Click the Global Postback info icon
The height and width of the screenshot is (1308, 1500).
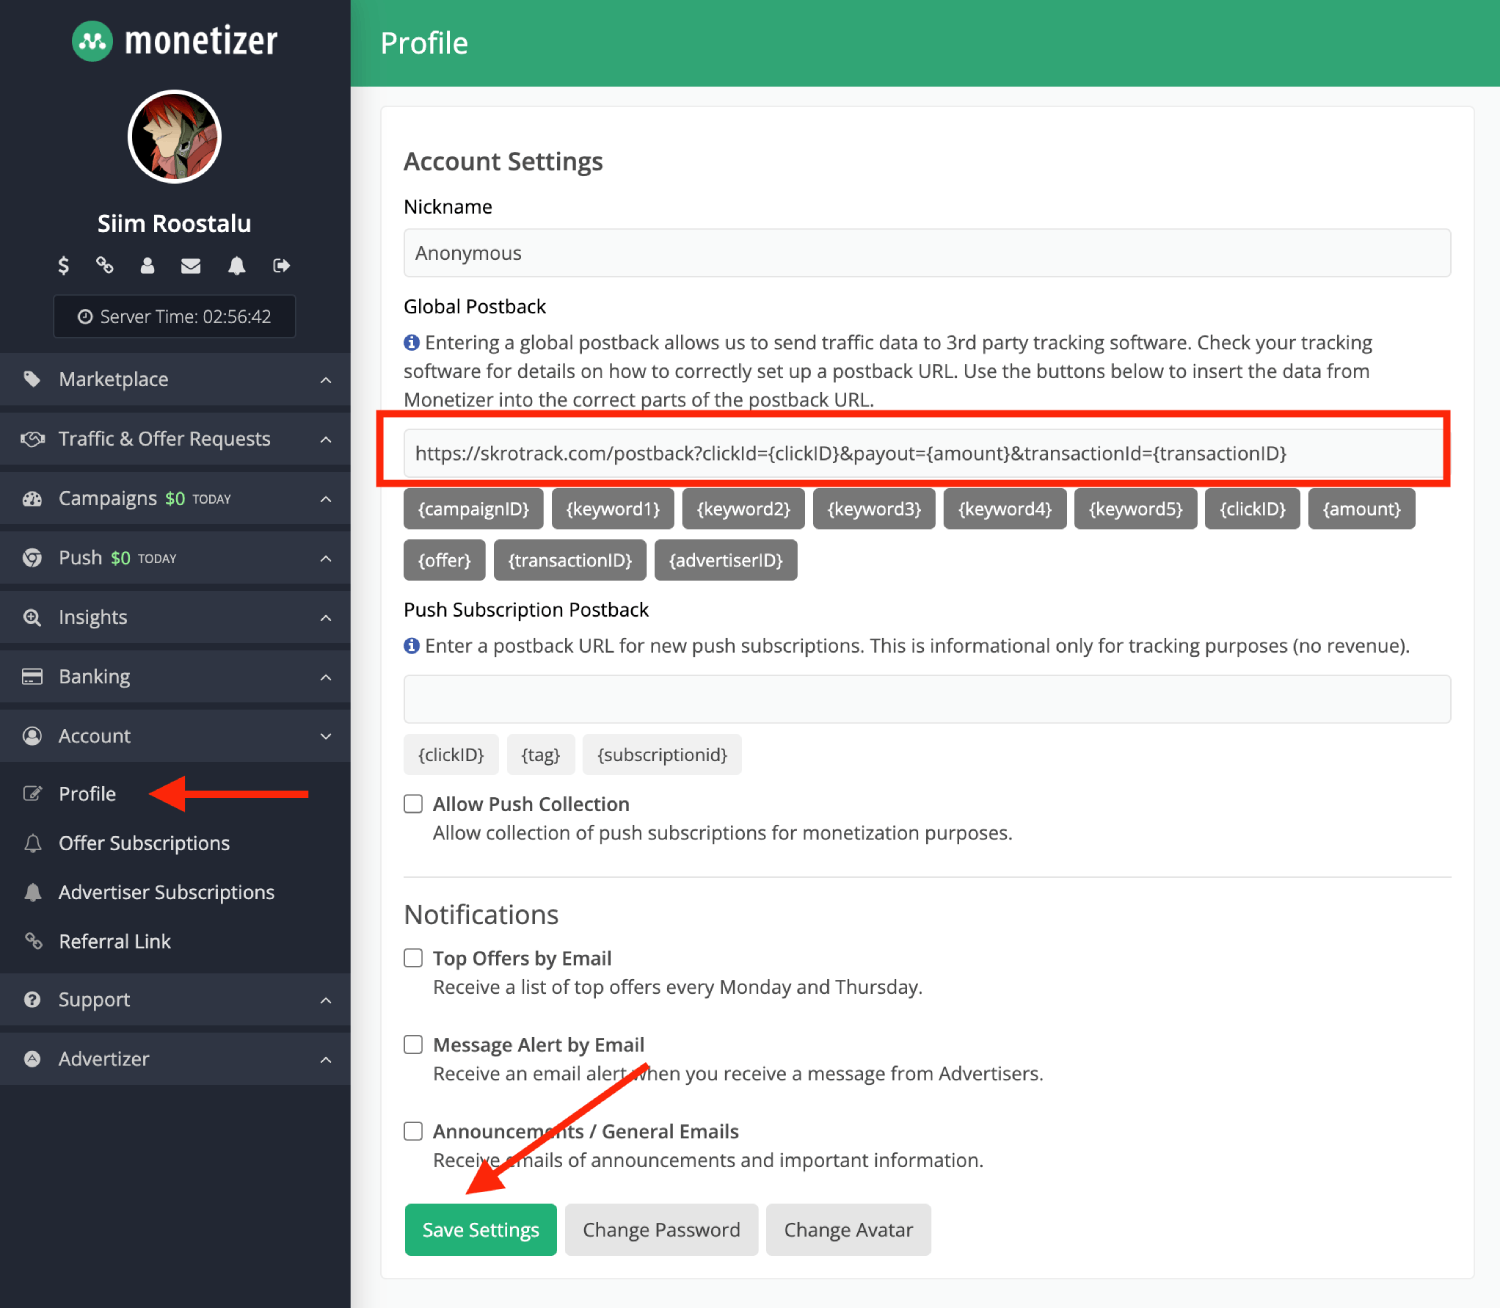(412, 343)
